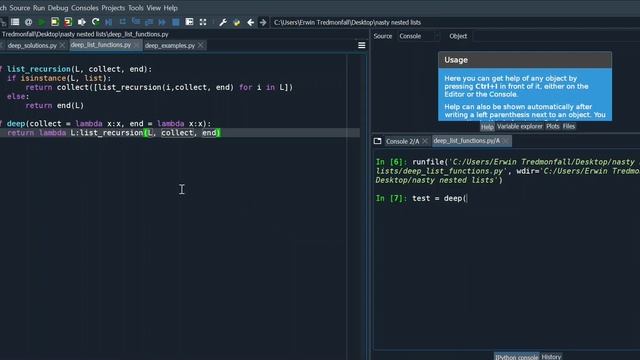Maximize current pane icon
This screenshot has height=360, width=640.
tap(189, 22)
